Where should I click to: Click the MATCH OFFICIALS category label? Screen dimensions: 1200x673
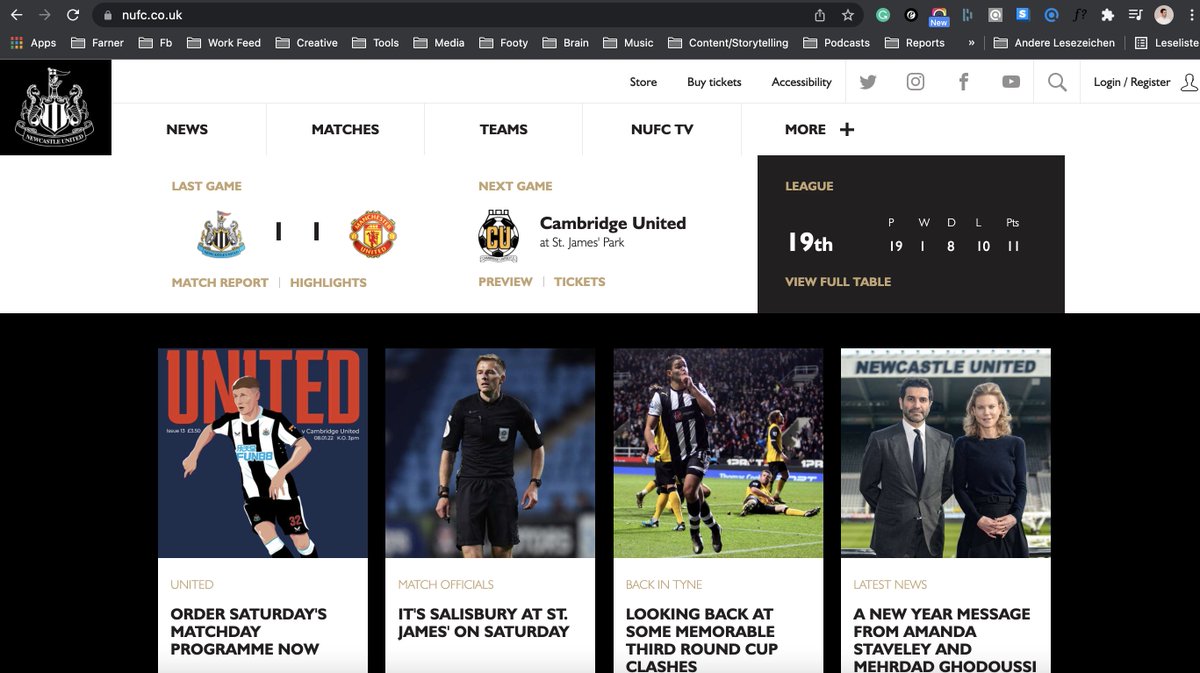click(x=446, y=585)
